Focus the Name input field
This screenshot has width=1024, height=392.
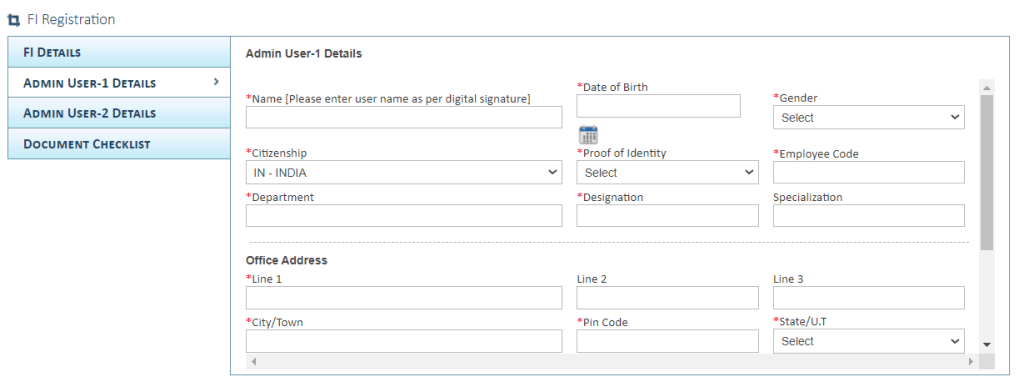pos(404,118)
